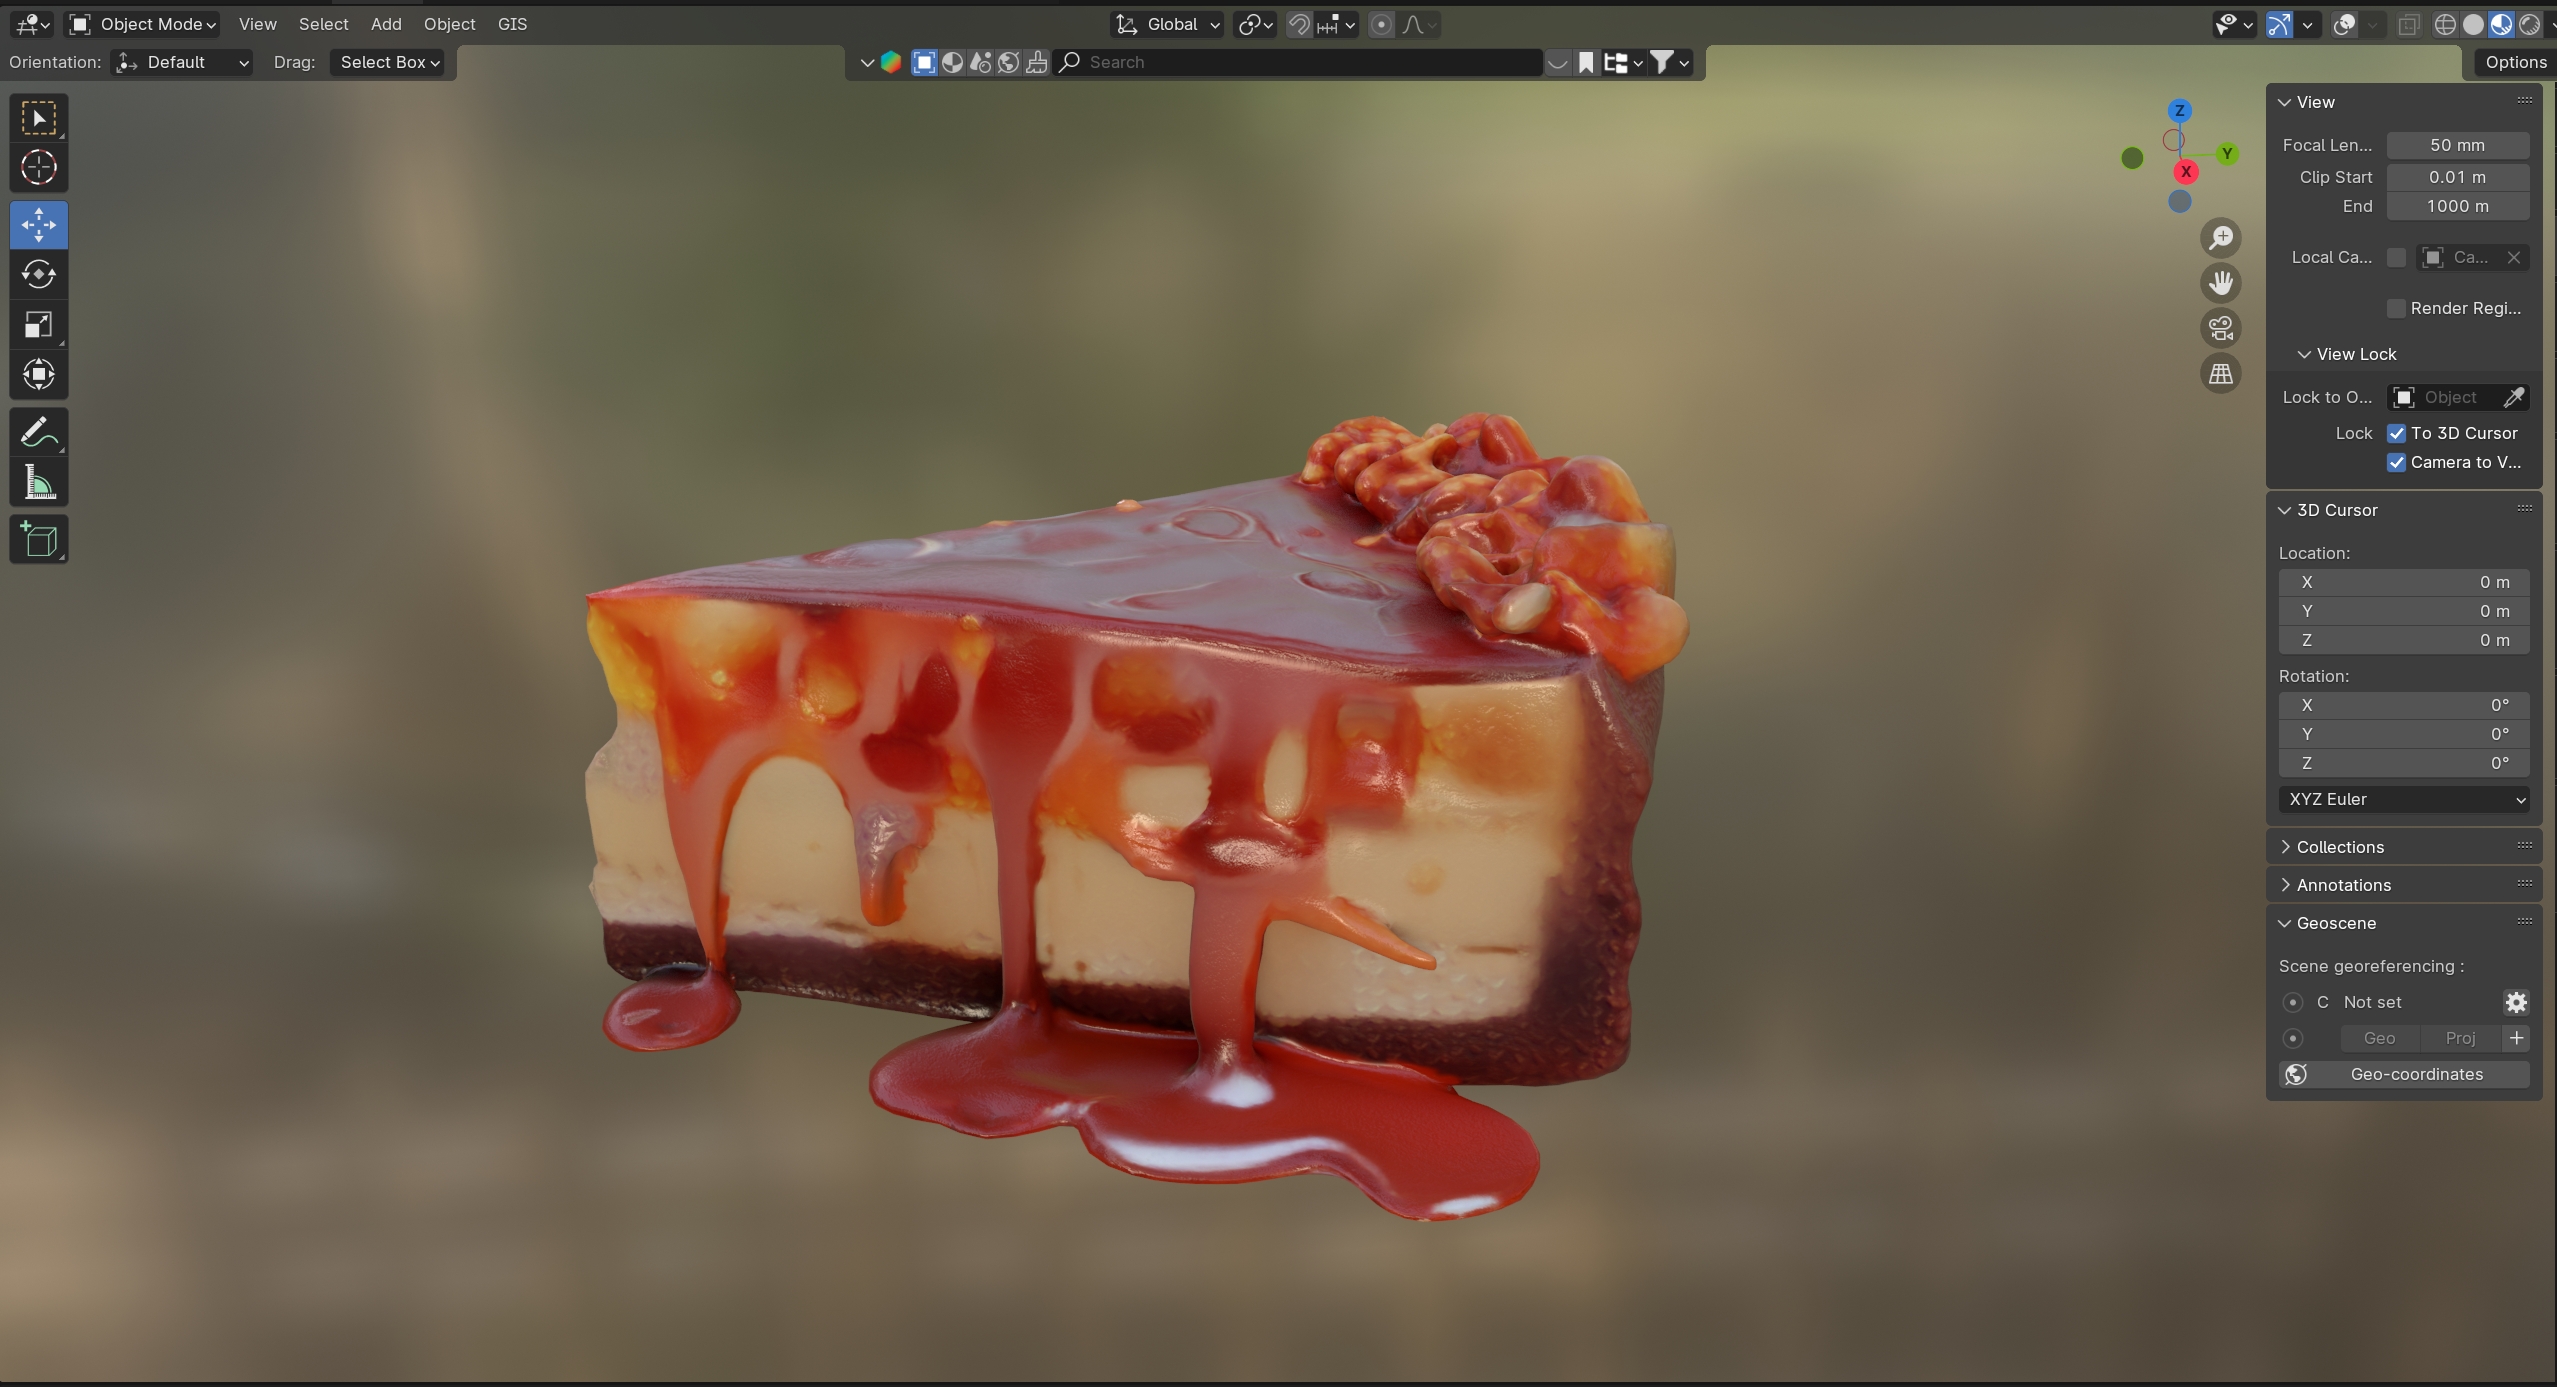Expand the Collections panel
The image size is (2557, 1387).
pyautogui.click(x=2339, y=847)
